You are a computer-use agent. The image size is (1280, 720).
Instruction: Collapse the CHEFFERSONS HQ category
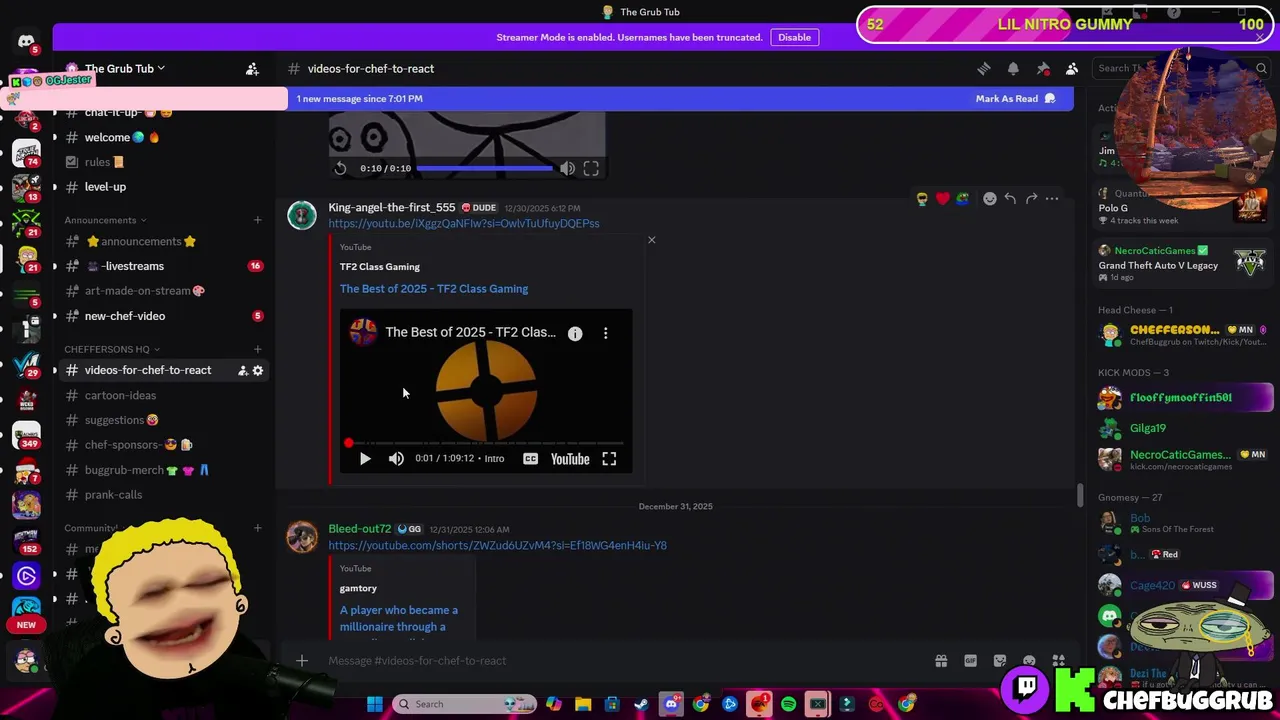(x=112, y=349)
